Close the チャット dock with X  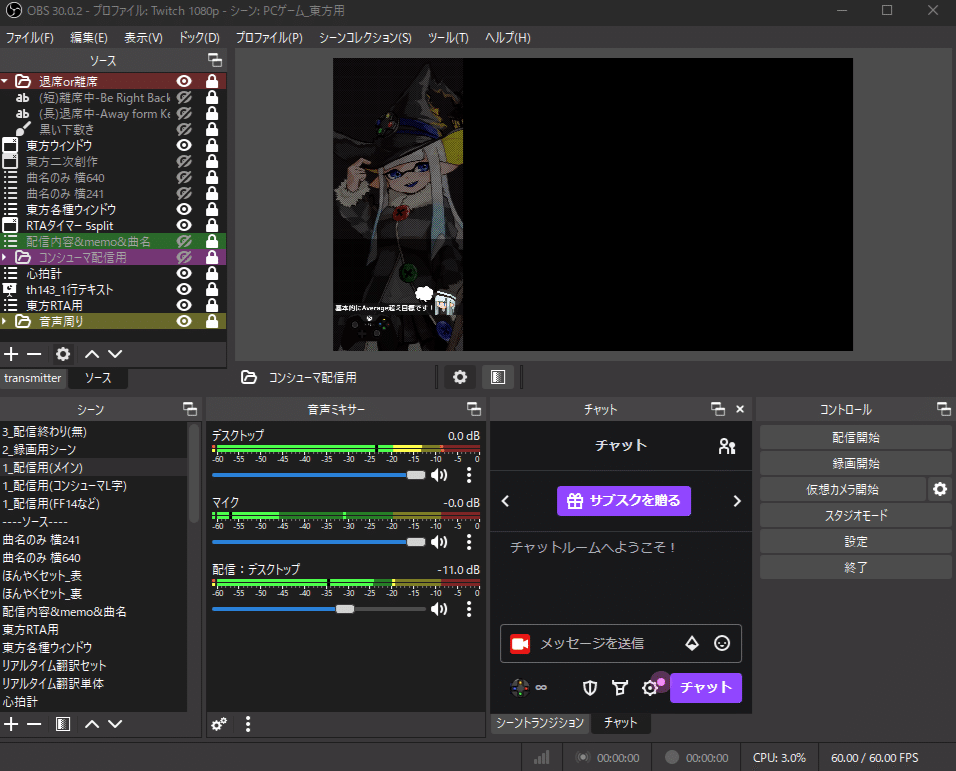click(x=740, y=409)
